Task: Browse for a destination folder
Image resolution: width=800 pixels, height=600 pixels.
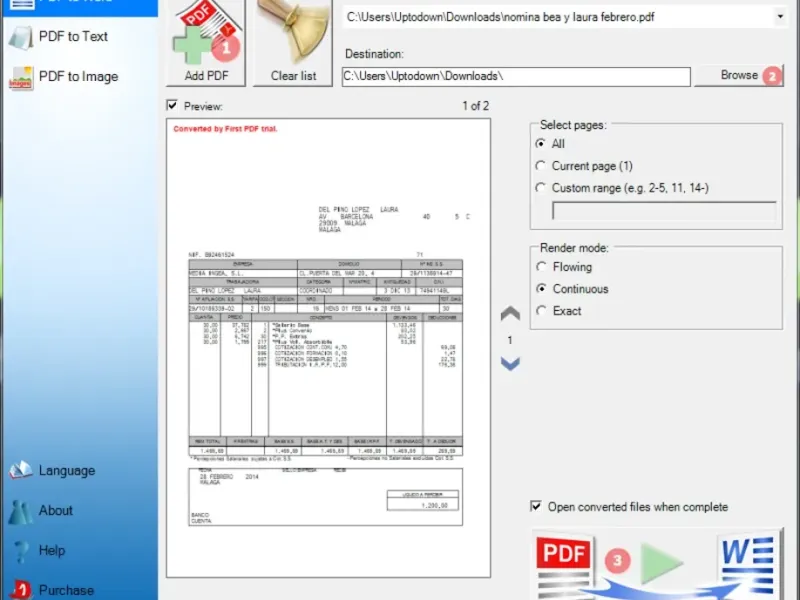Action: (738, 76)
